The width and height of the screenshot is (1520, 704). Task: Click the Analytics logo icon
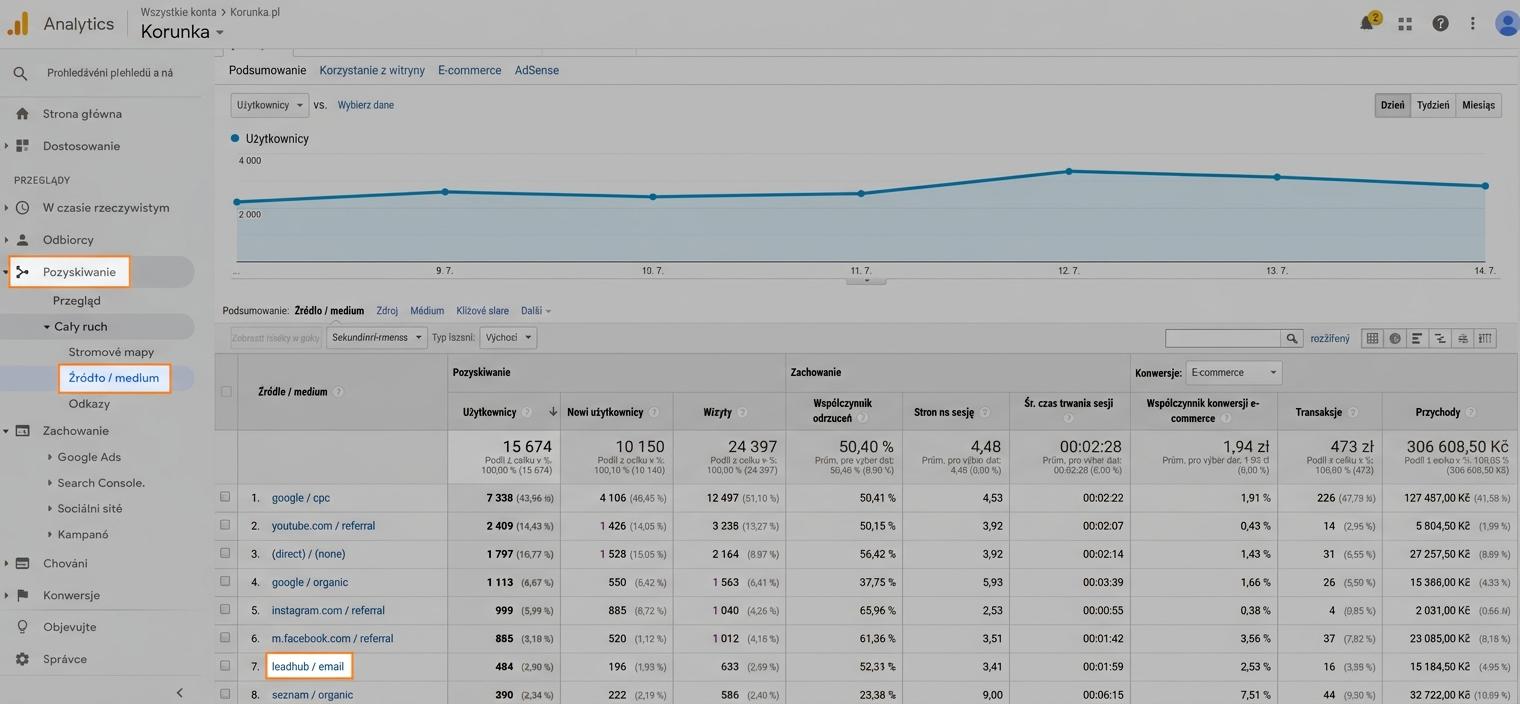coord(18,23)
